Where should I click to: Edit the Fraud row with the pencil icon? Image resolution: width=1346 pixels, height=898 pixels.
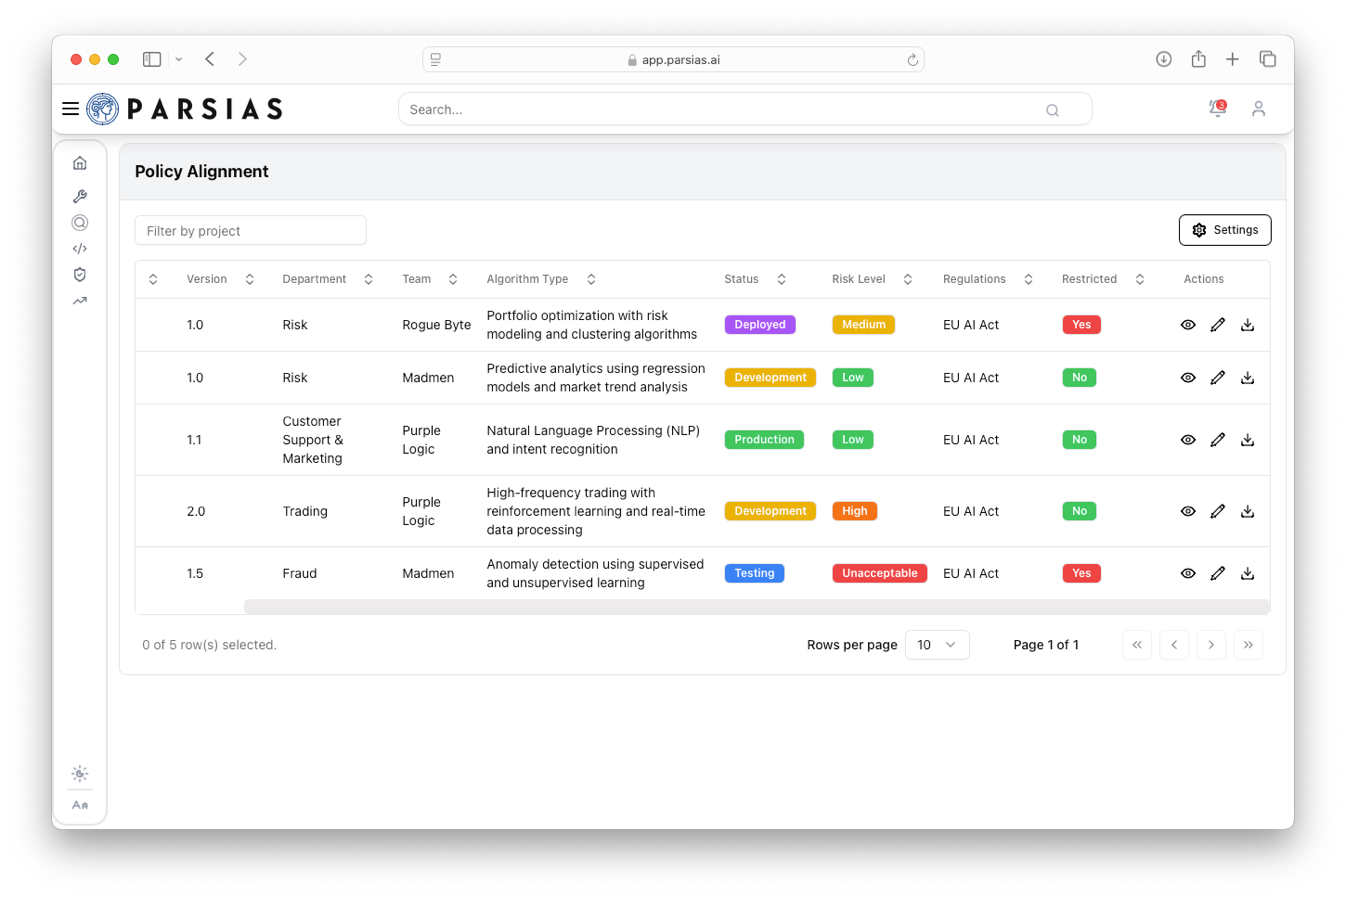click(1217, 573)
